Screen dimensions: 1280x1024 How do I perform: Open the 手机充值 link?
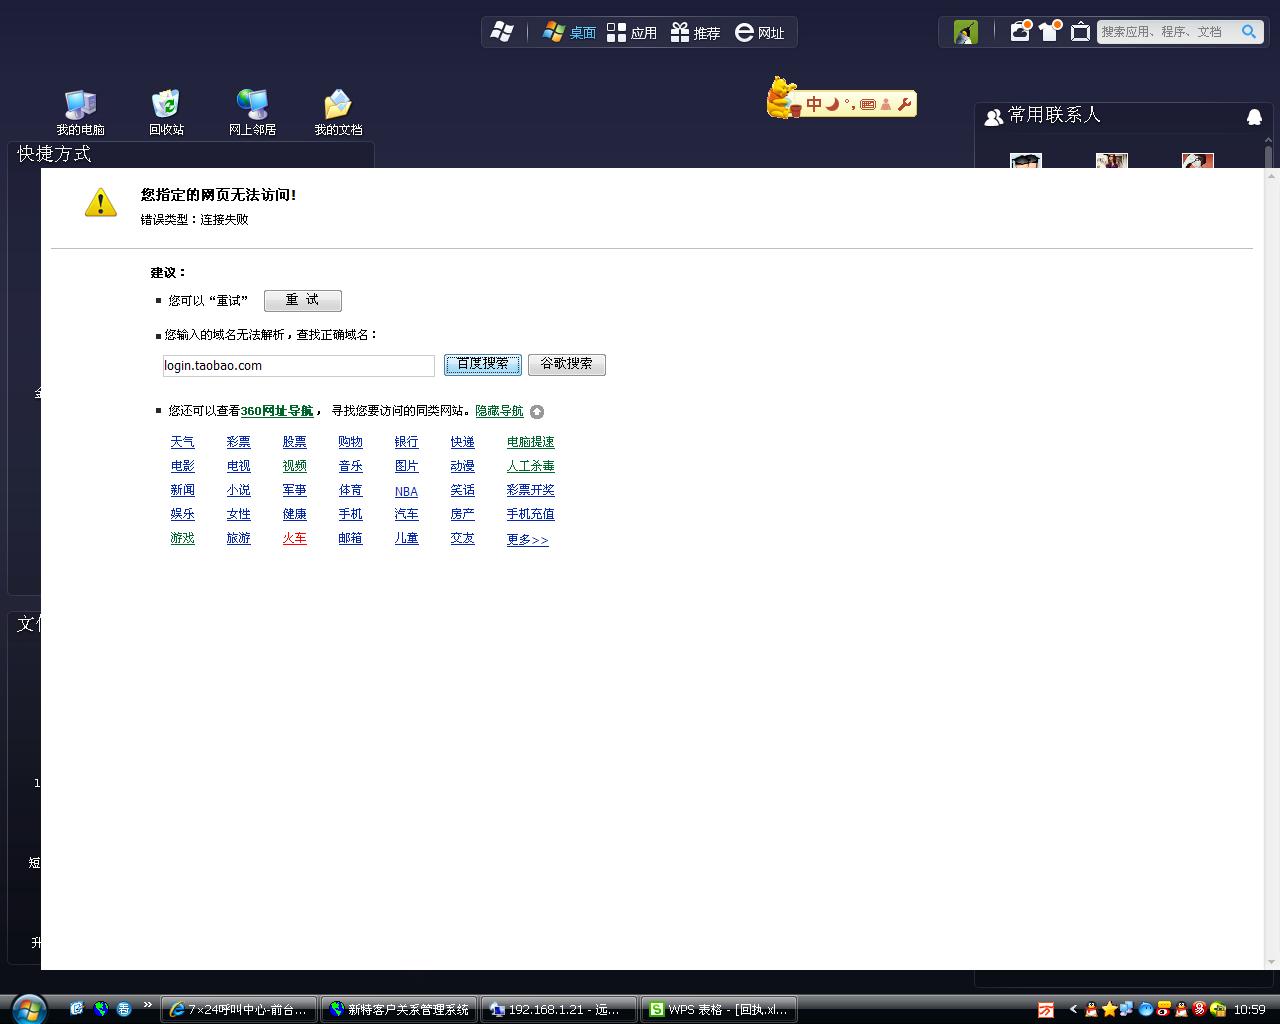coord(531,514)
